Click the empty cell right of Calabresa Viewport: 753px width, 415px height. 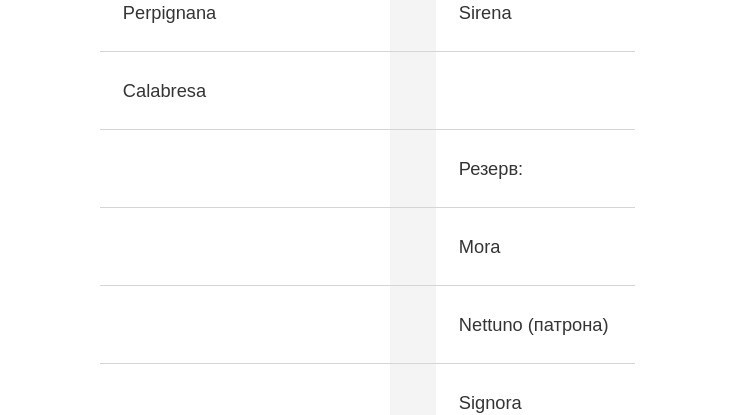535,91
